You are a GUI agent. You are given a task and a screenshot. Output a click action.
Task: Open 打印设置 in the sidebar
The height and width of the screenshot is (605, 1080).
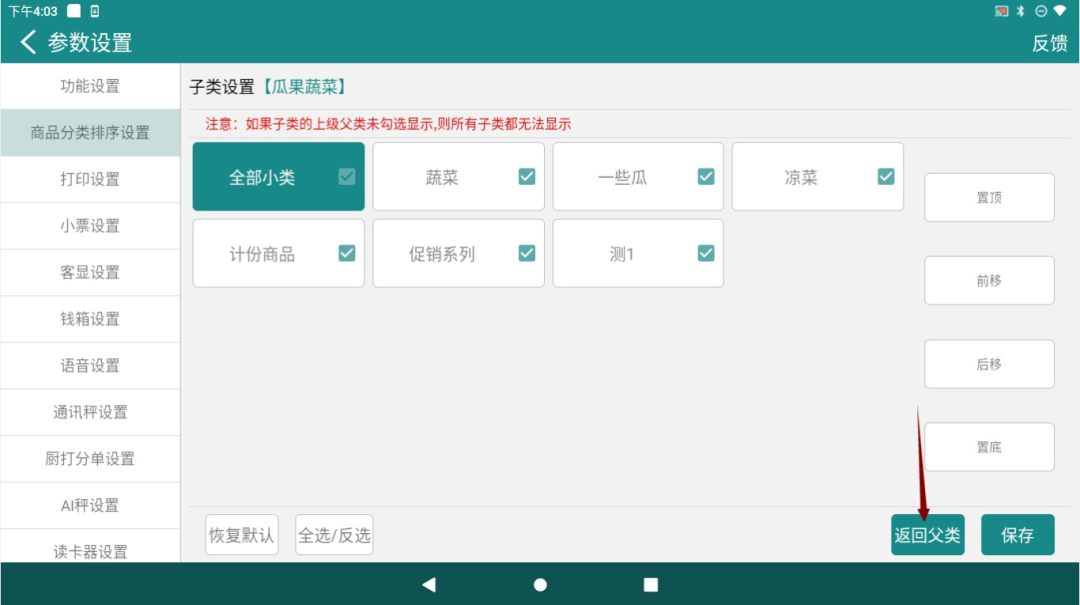90,179
